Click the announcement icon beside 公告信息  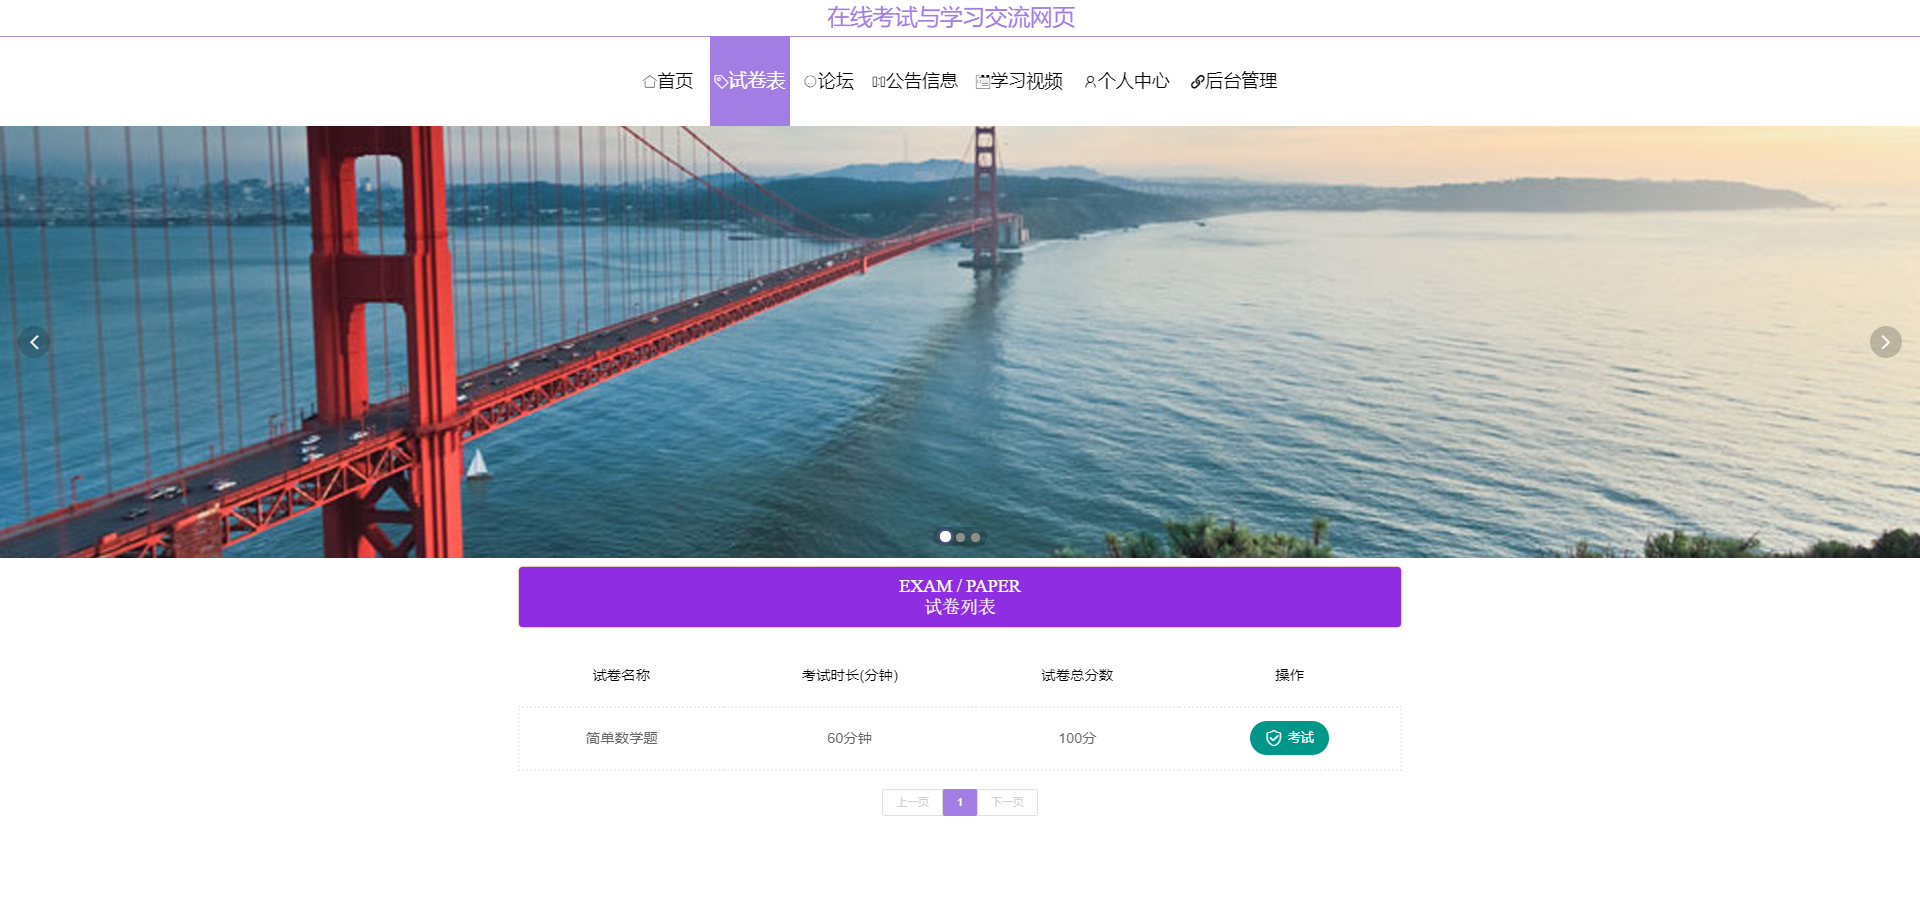[877, 81]
